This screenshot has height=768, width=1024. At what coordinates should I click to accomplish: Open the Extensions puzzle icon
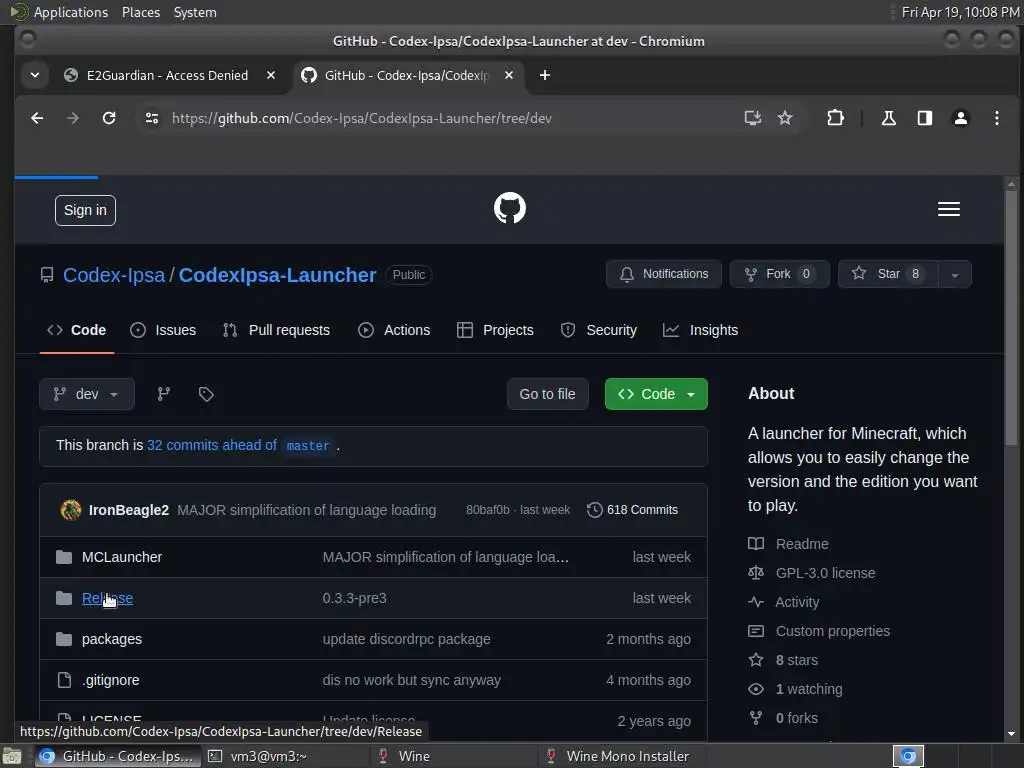pyautogui.click(x=835, y=118)
